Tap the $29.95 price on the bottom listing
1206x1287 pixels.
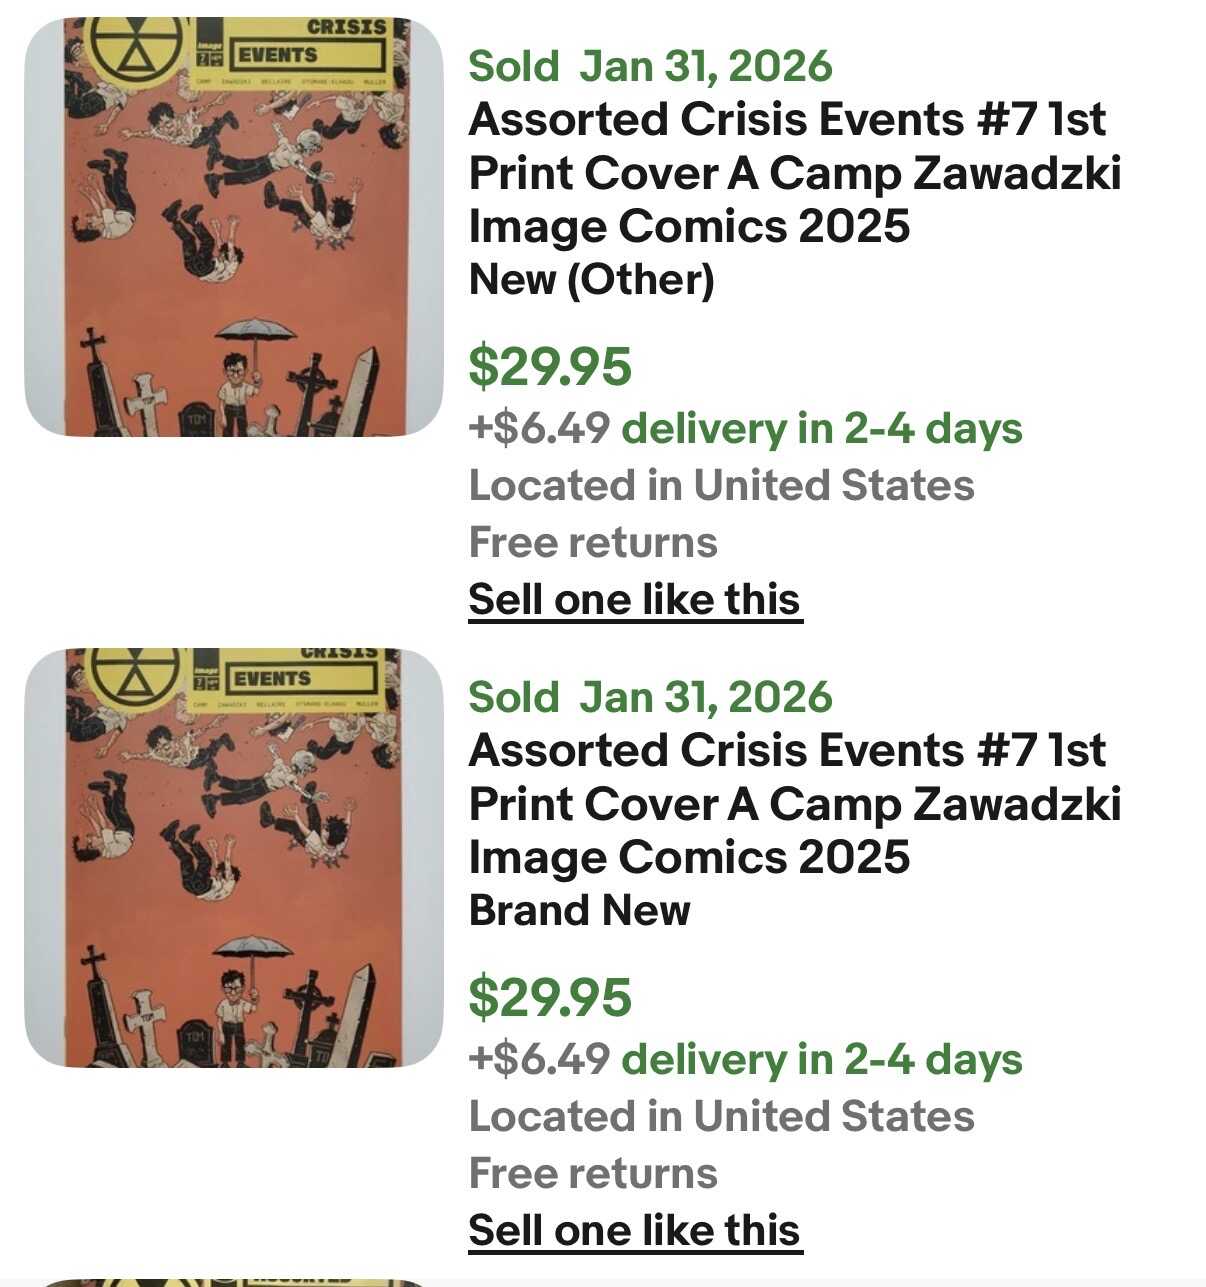(x=550, y=997)
